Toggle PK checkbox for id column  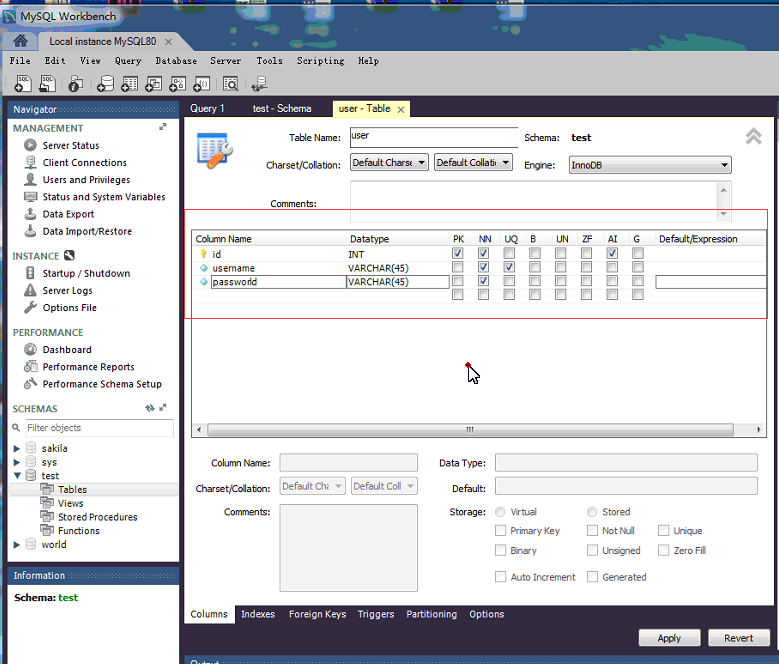(x=458, y=253)
